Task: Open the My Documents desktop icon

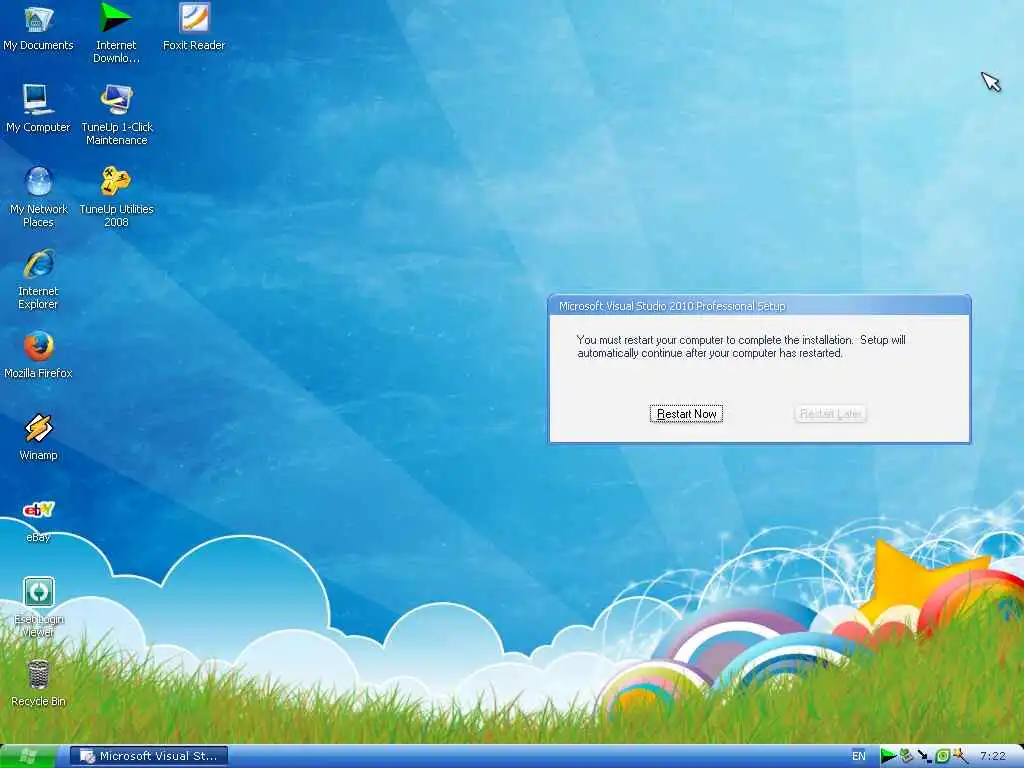Action: (x=38, y=27)
